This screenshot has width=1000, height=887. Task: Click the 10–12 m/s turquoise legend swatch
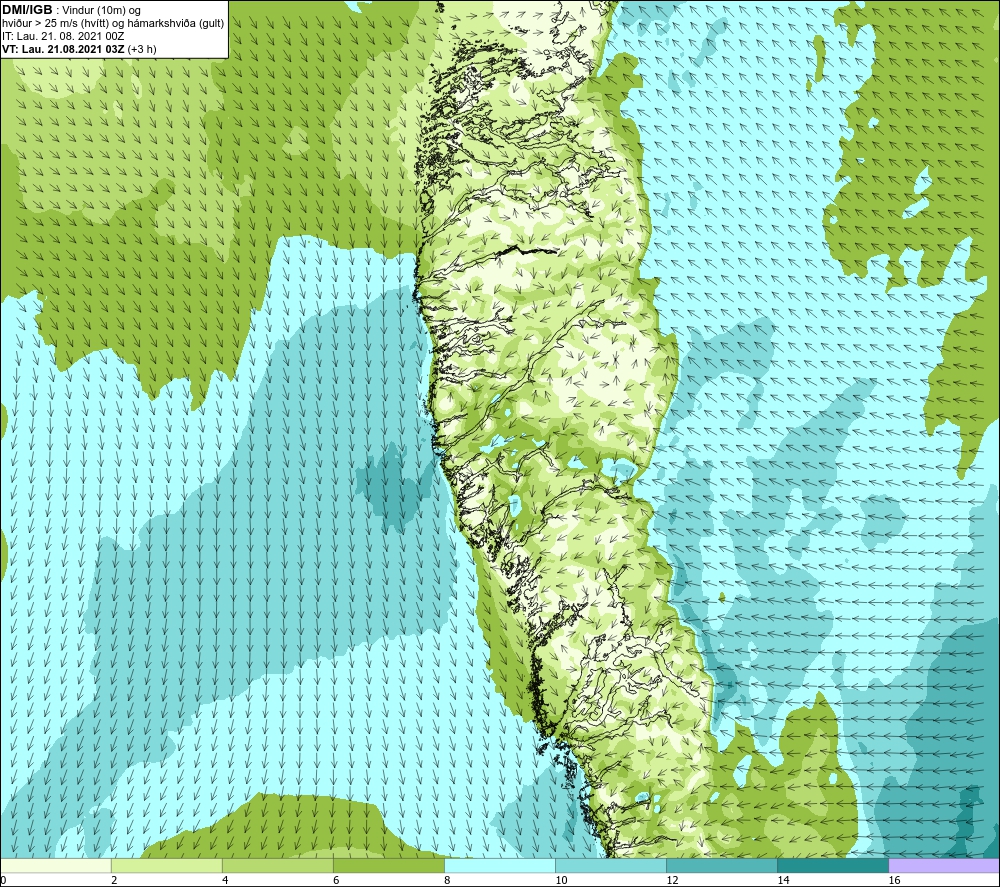pos(611,866)
